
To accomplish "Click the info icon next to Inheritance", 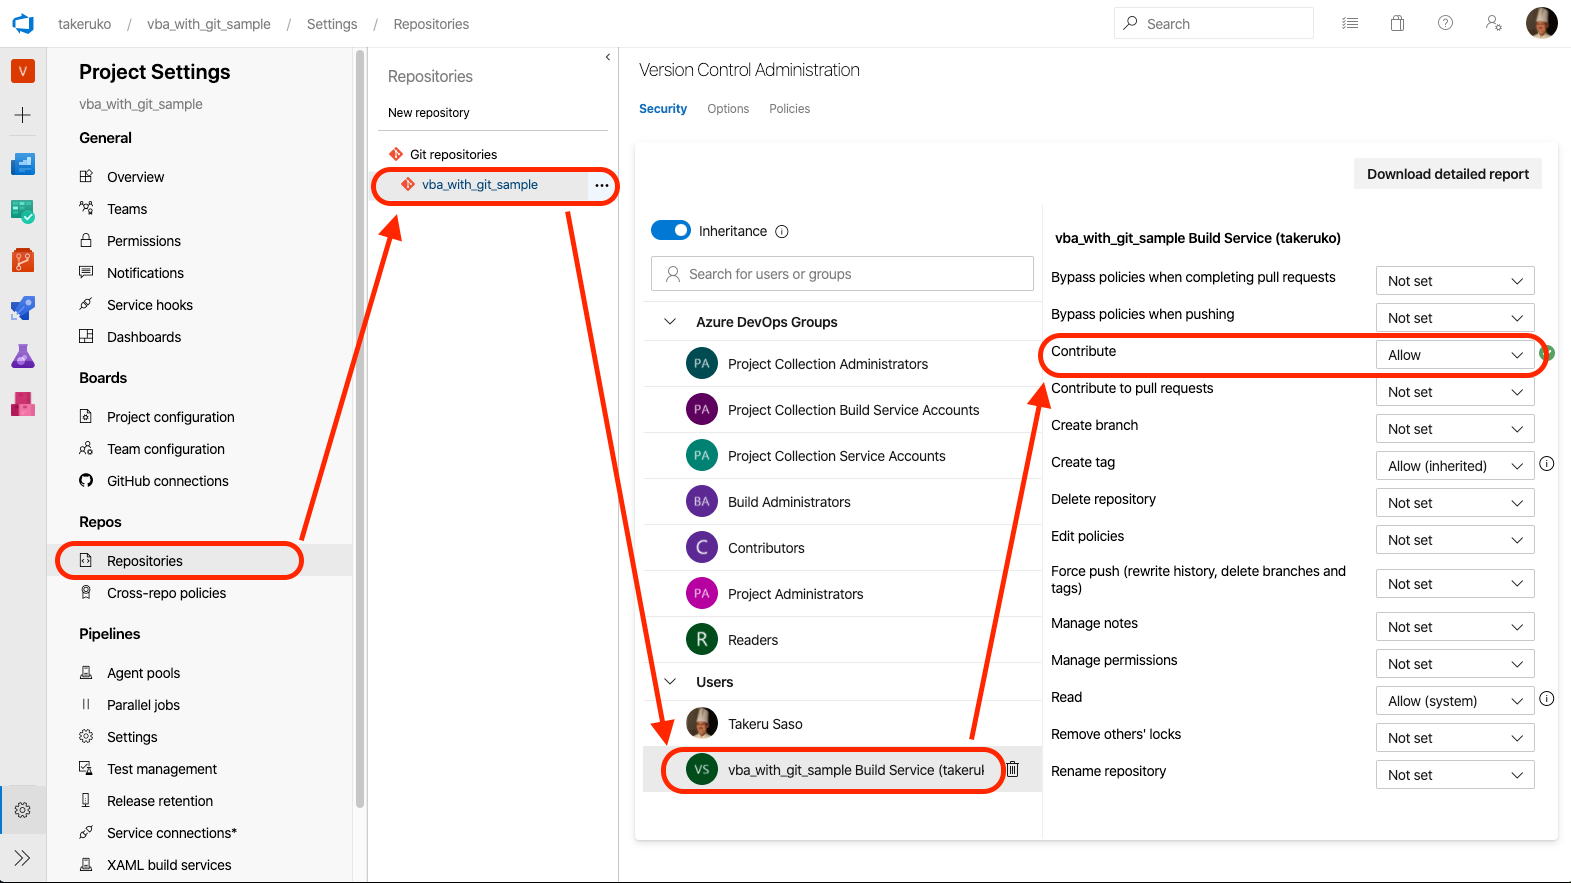I will [x=782, y=231].
